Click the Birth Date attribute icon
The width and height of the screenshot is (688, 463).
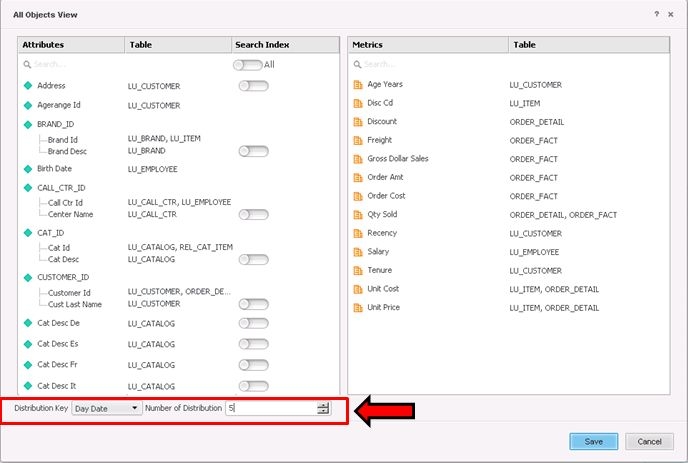28,169
